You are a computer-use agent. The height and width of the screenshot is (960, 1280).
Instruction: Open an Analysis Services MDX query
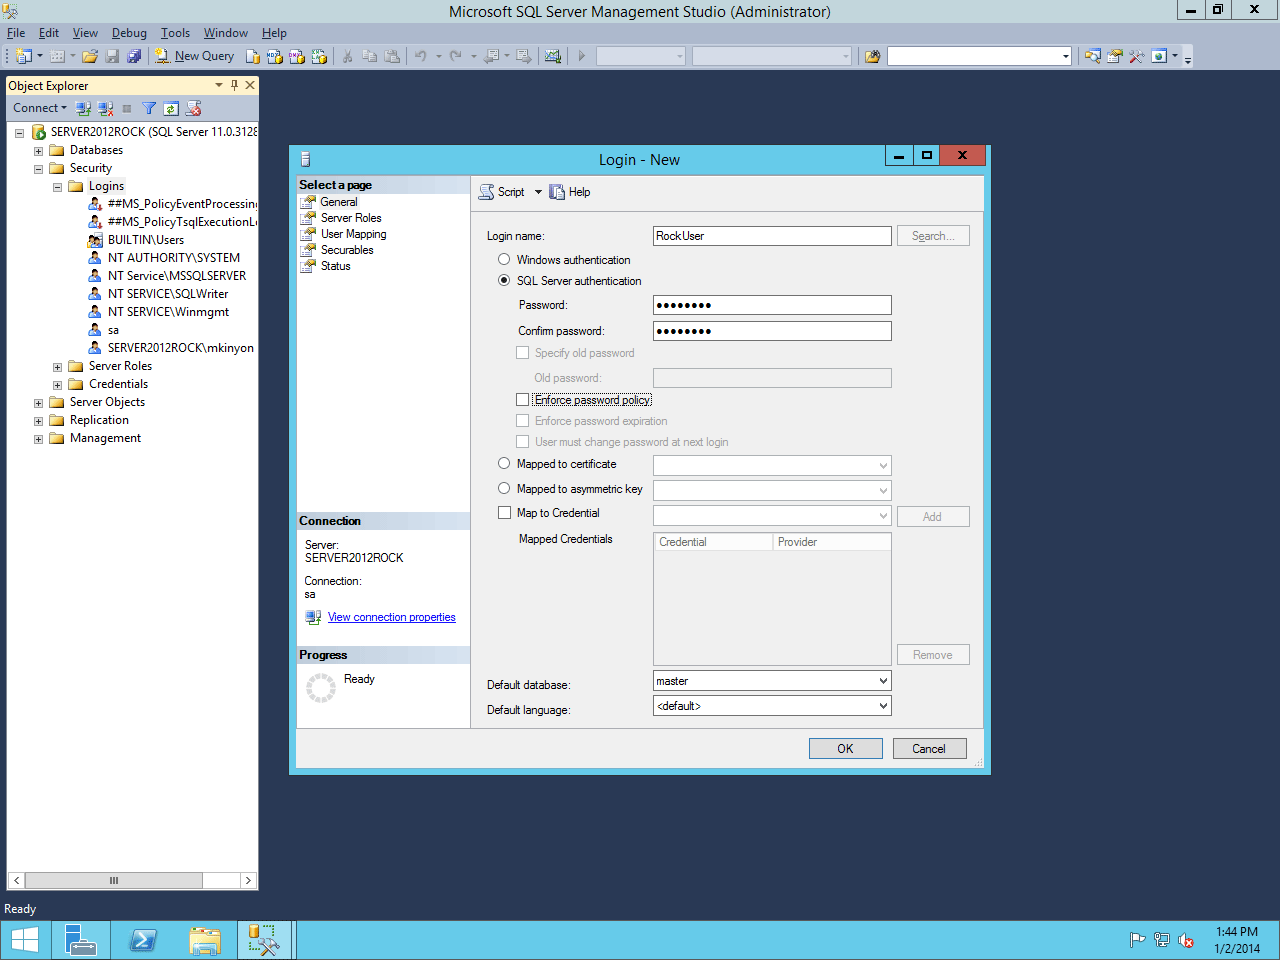[275, 56]
